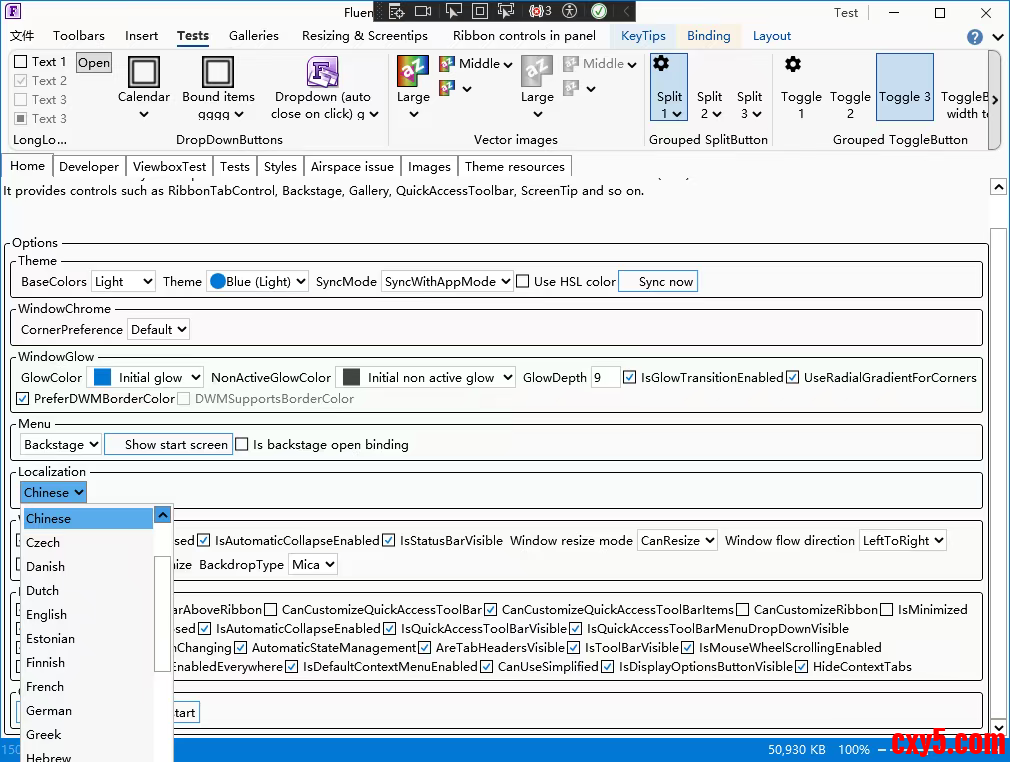This screenshot has height=762, width=1010.
Task: Click the Sync now button
Action: [658, 282]
